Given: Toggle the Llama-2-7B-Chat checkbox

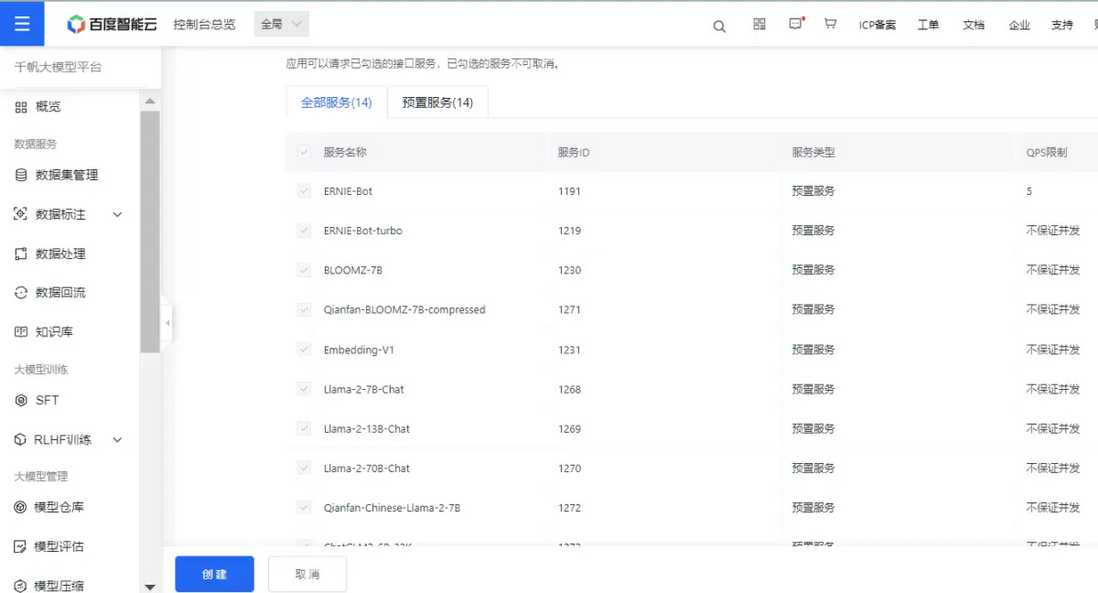Looking at the screenshot, I should pyautogui.click(x=303, y=389).
